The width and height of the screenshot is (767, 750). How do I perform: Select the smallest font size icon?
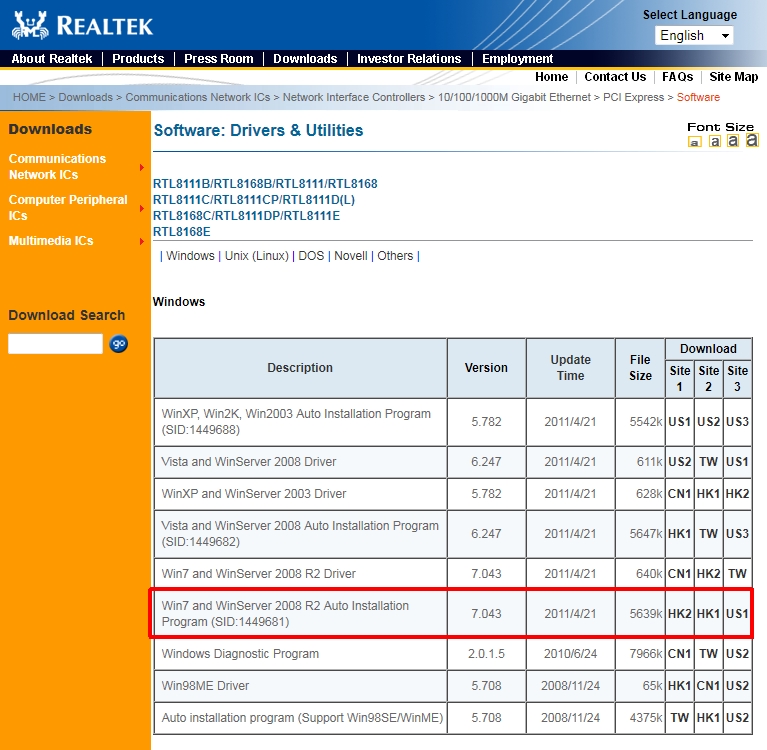[x=695, y=142]
